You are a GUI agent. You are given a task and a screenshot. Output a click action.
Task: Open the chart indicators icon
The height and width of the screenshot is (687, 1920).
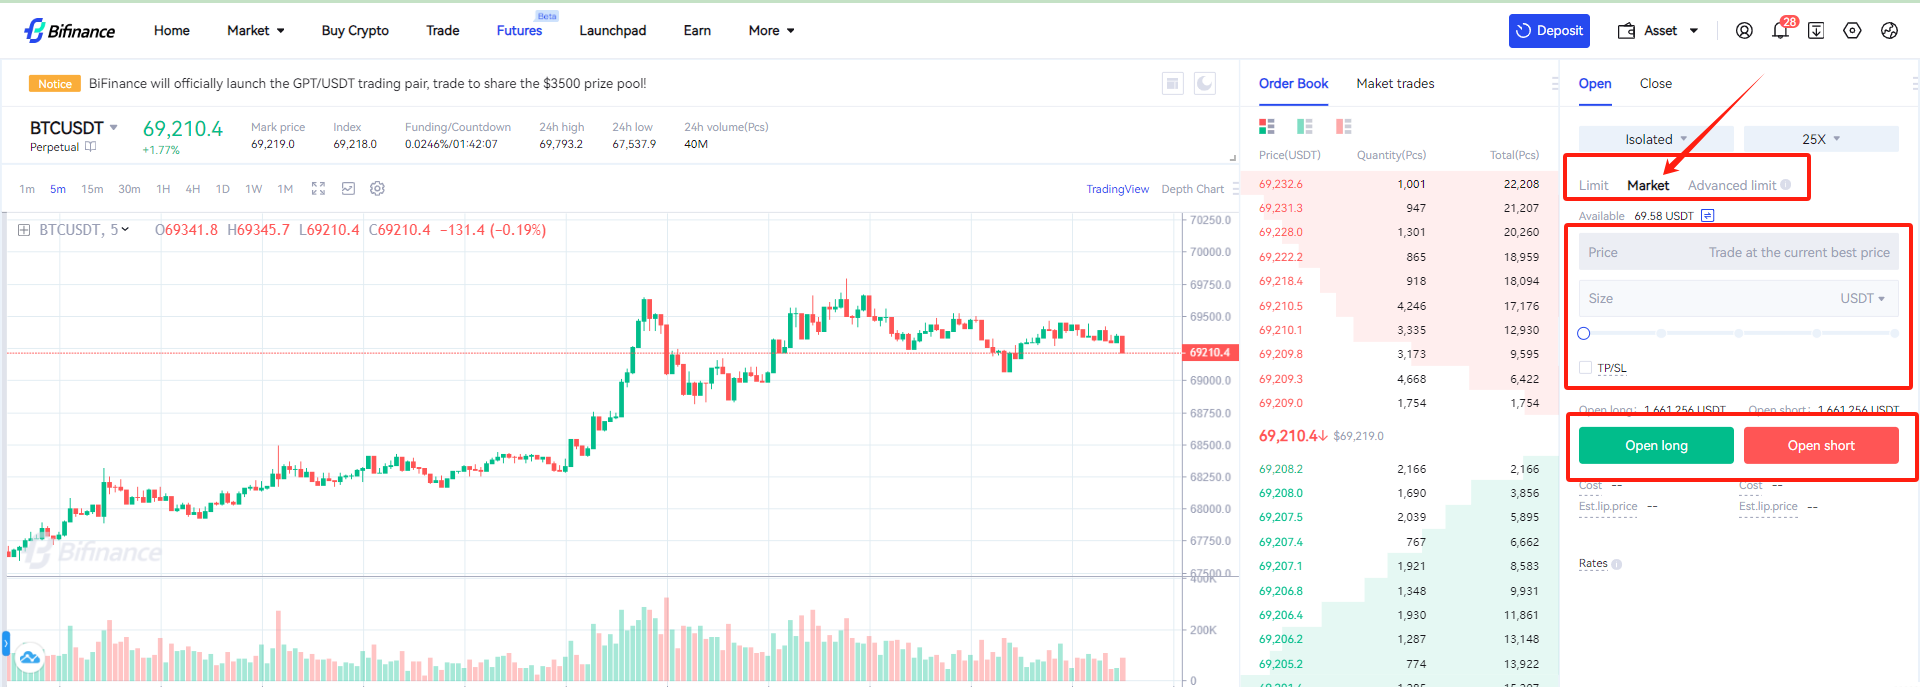[x=348, y=188]
